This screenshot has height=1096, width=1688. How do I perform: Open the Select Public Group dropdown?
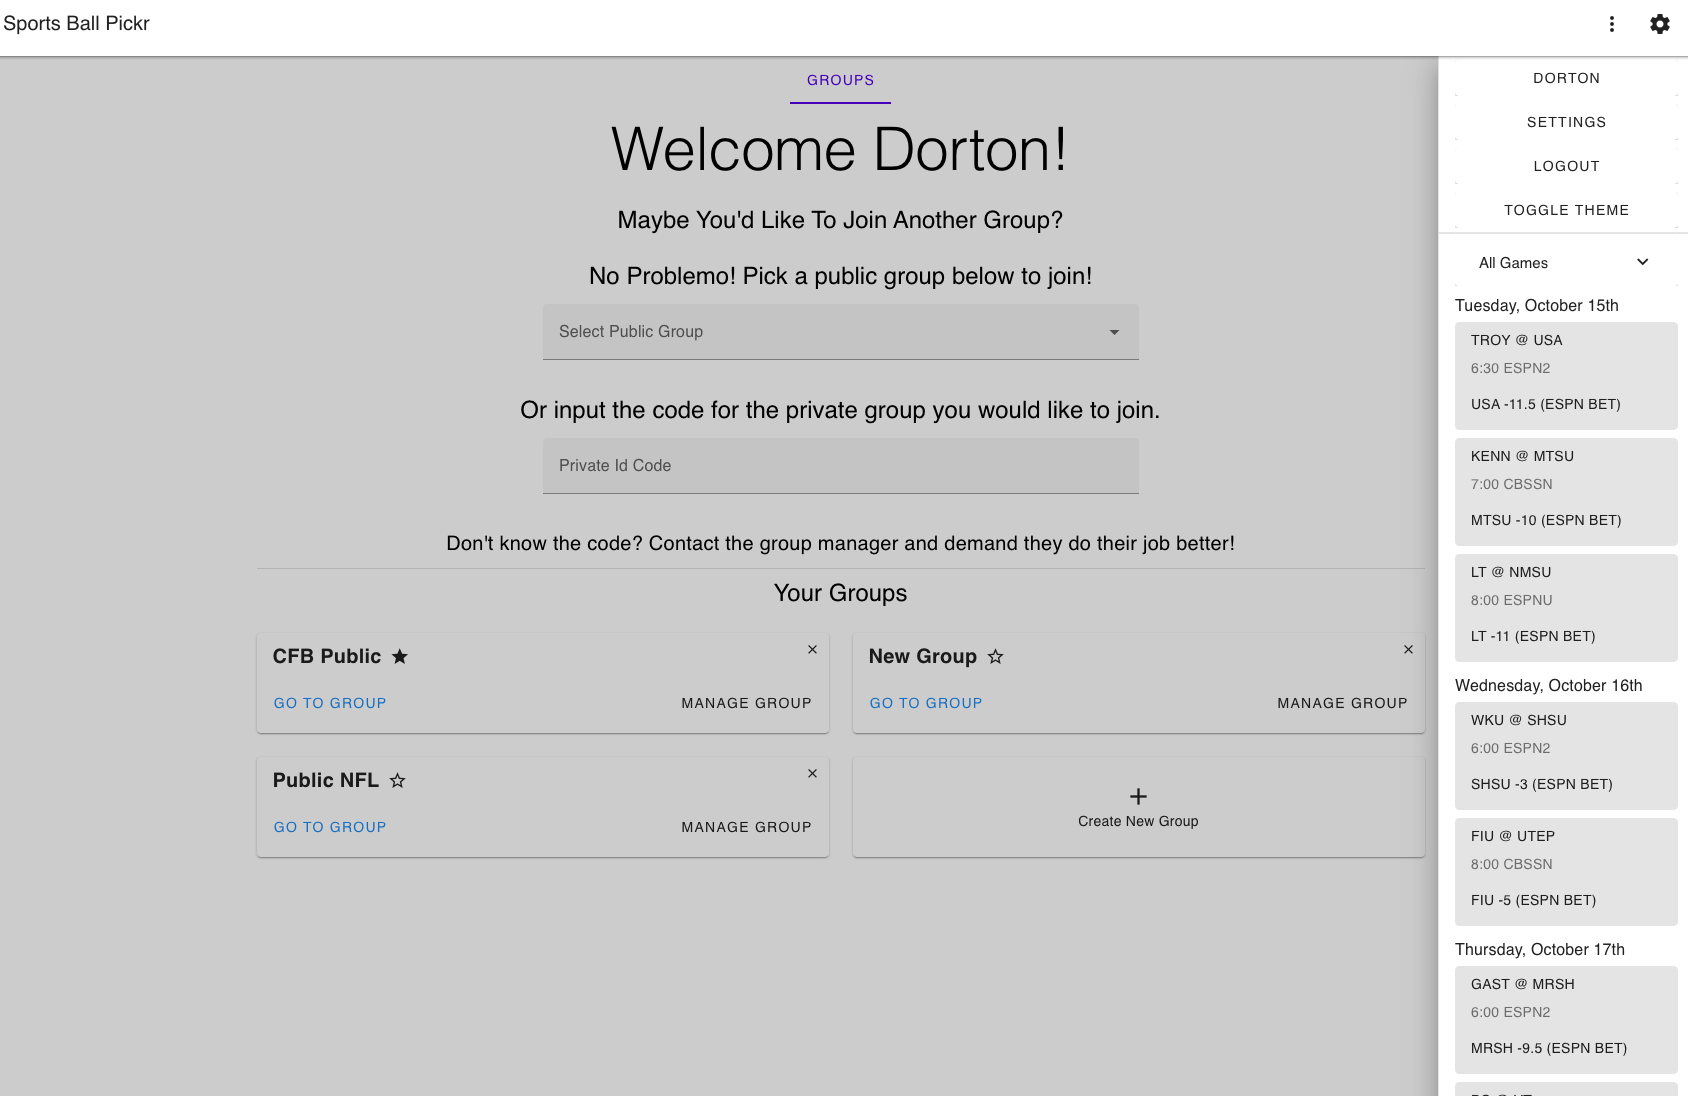840,332
